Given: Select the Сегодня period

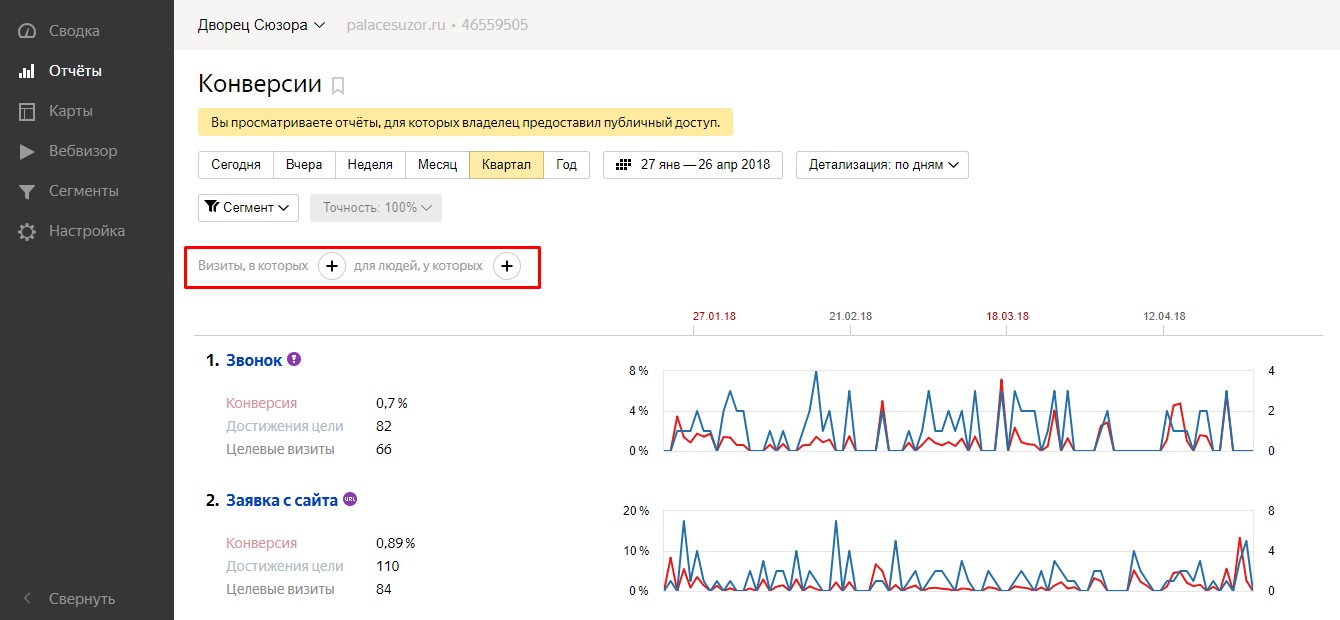Looking at the screenshot, I should (x=236, y=165).
